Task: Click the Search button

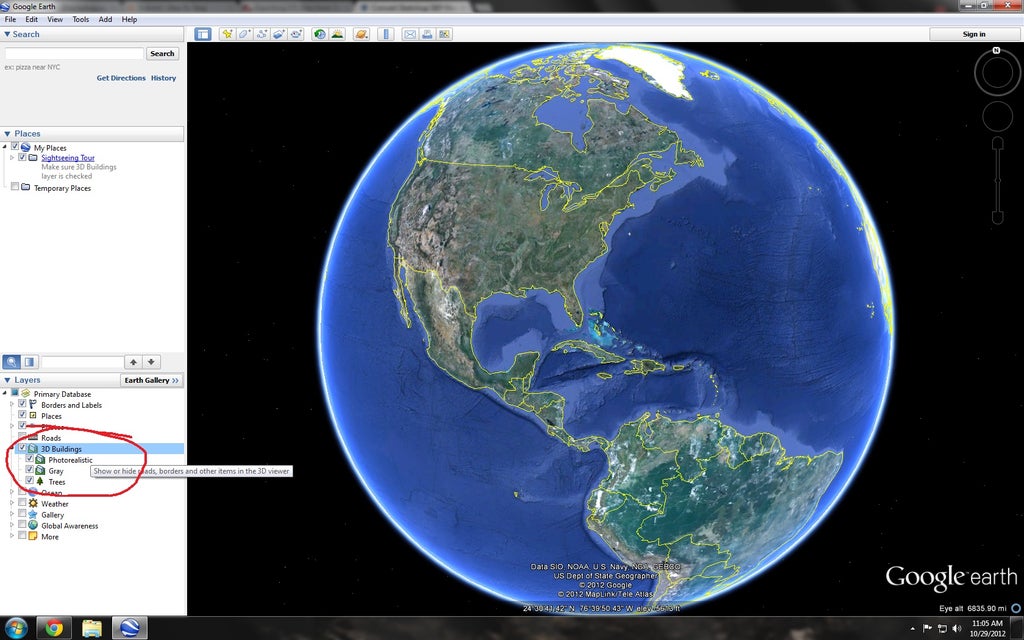Action: click(x=162, y=54)
